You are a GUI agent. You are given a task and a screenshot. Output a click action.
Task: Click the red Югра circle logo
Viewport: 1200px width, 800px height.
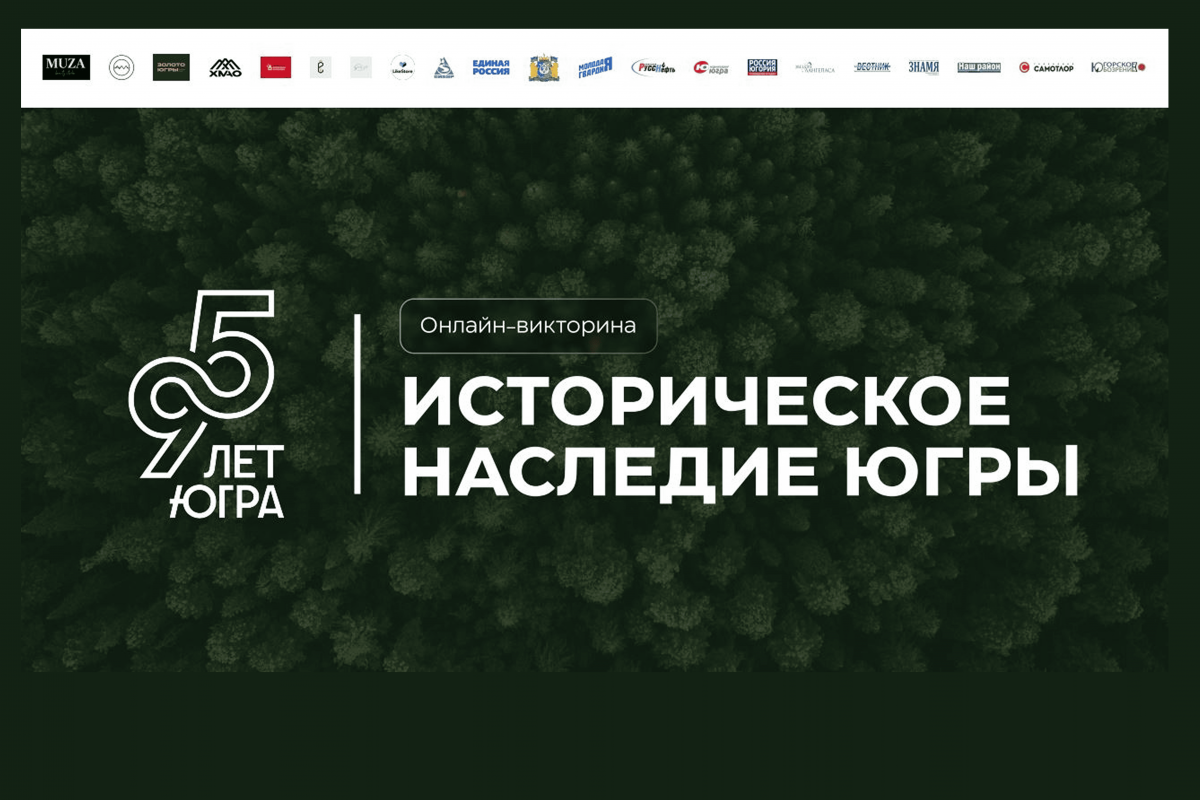710,68
